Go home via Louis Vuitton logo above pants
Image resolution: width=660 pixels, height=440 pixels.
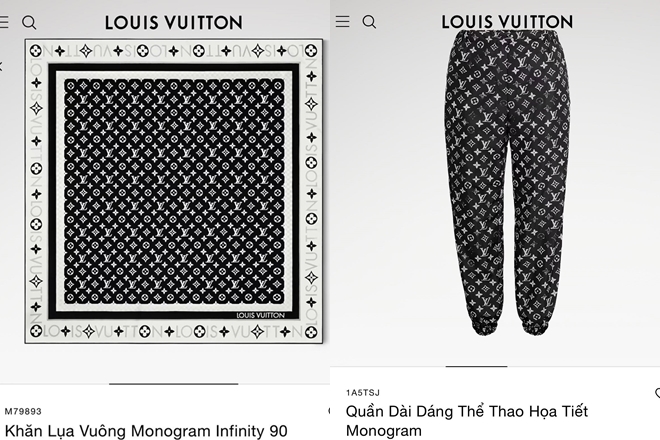pos(507,22)
